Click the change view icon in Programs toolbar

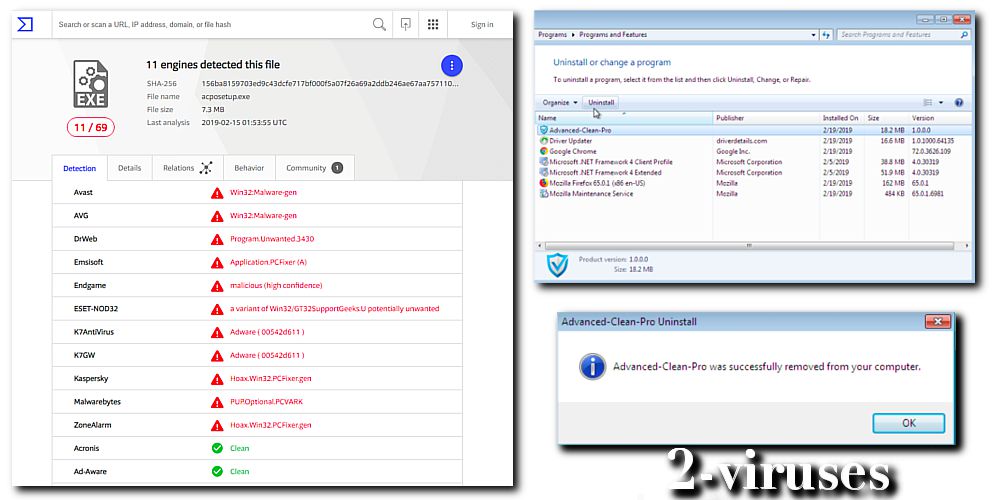(928, 102)
